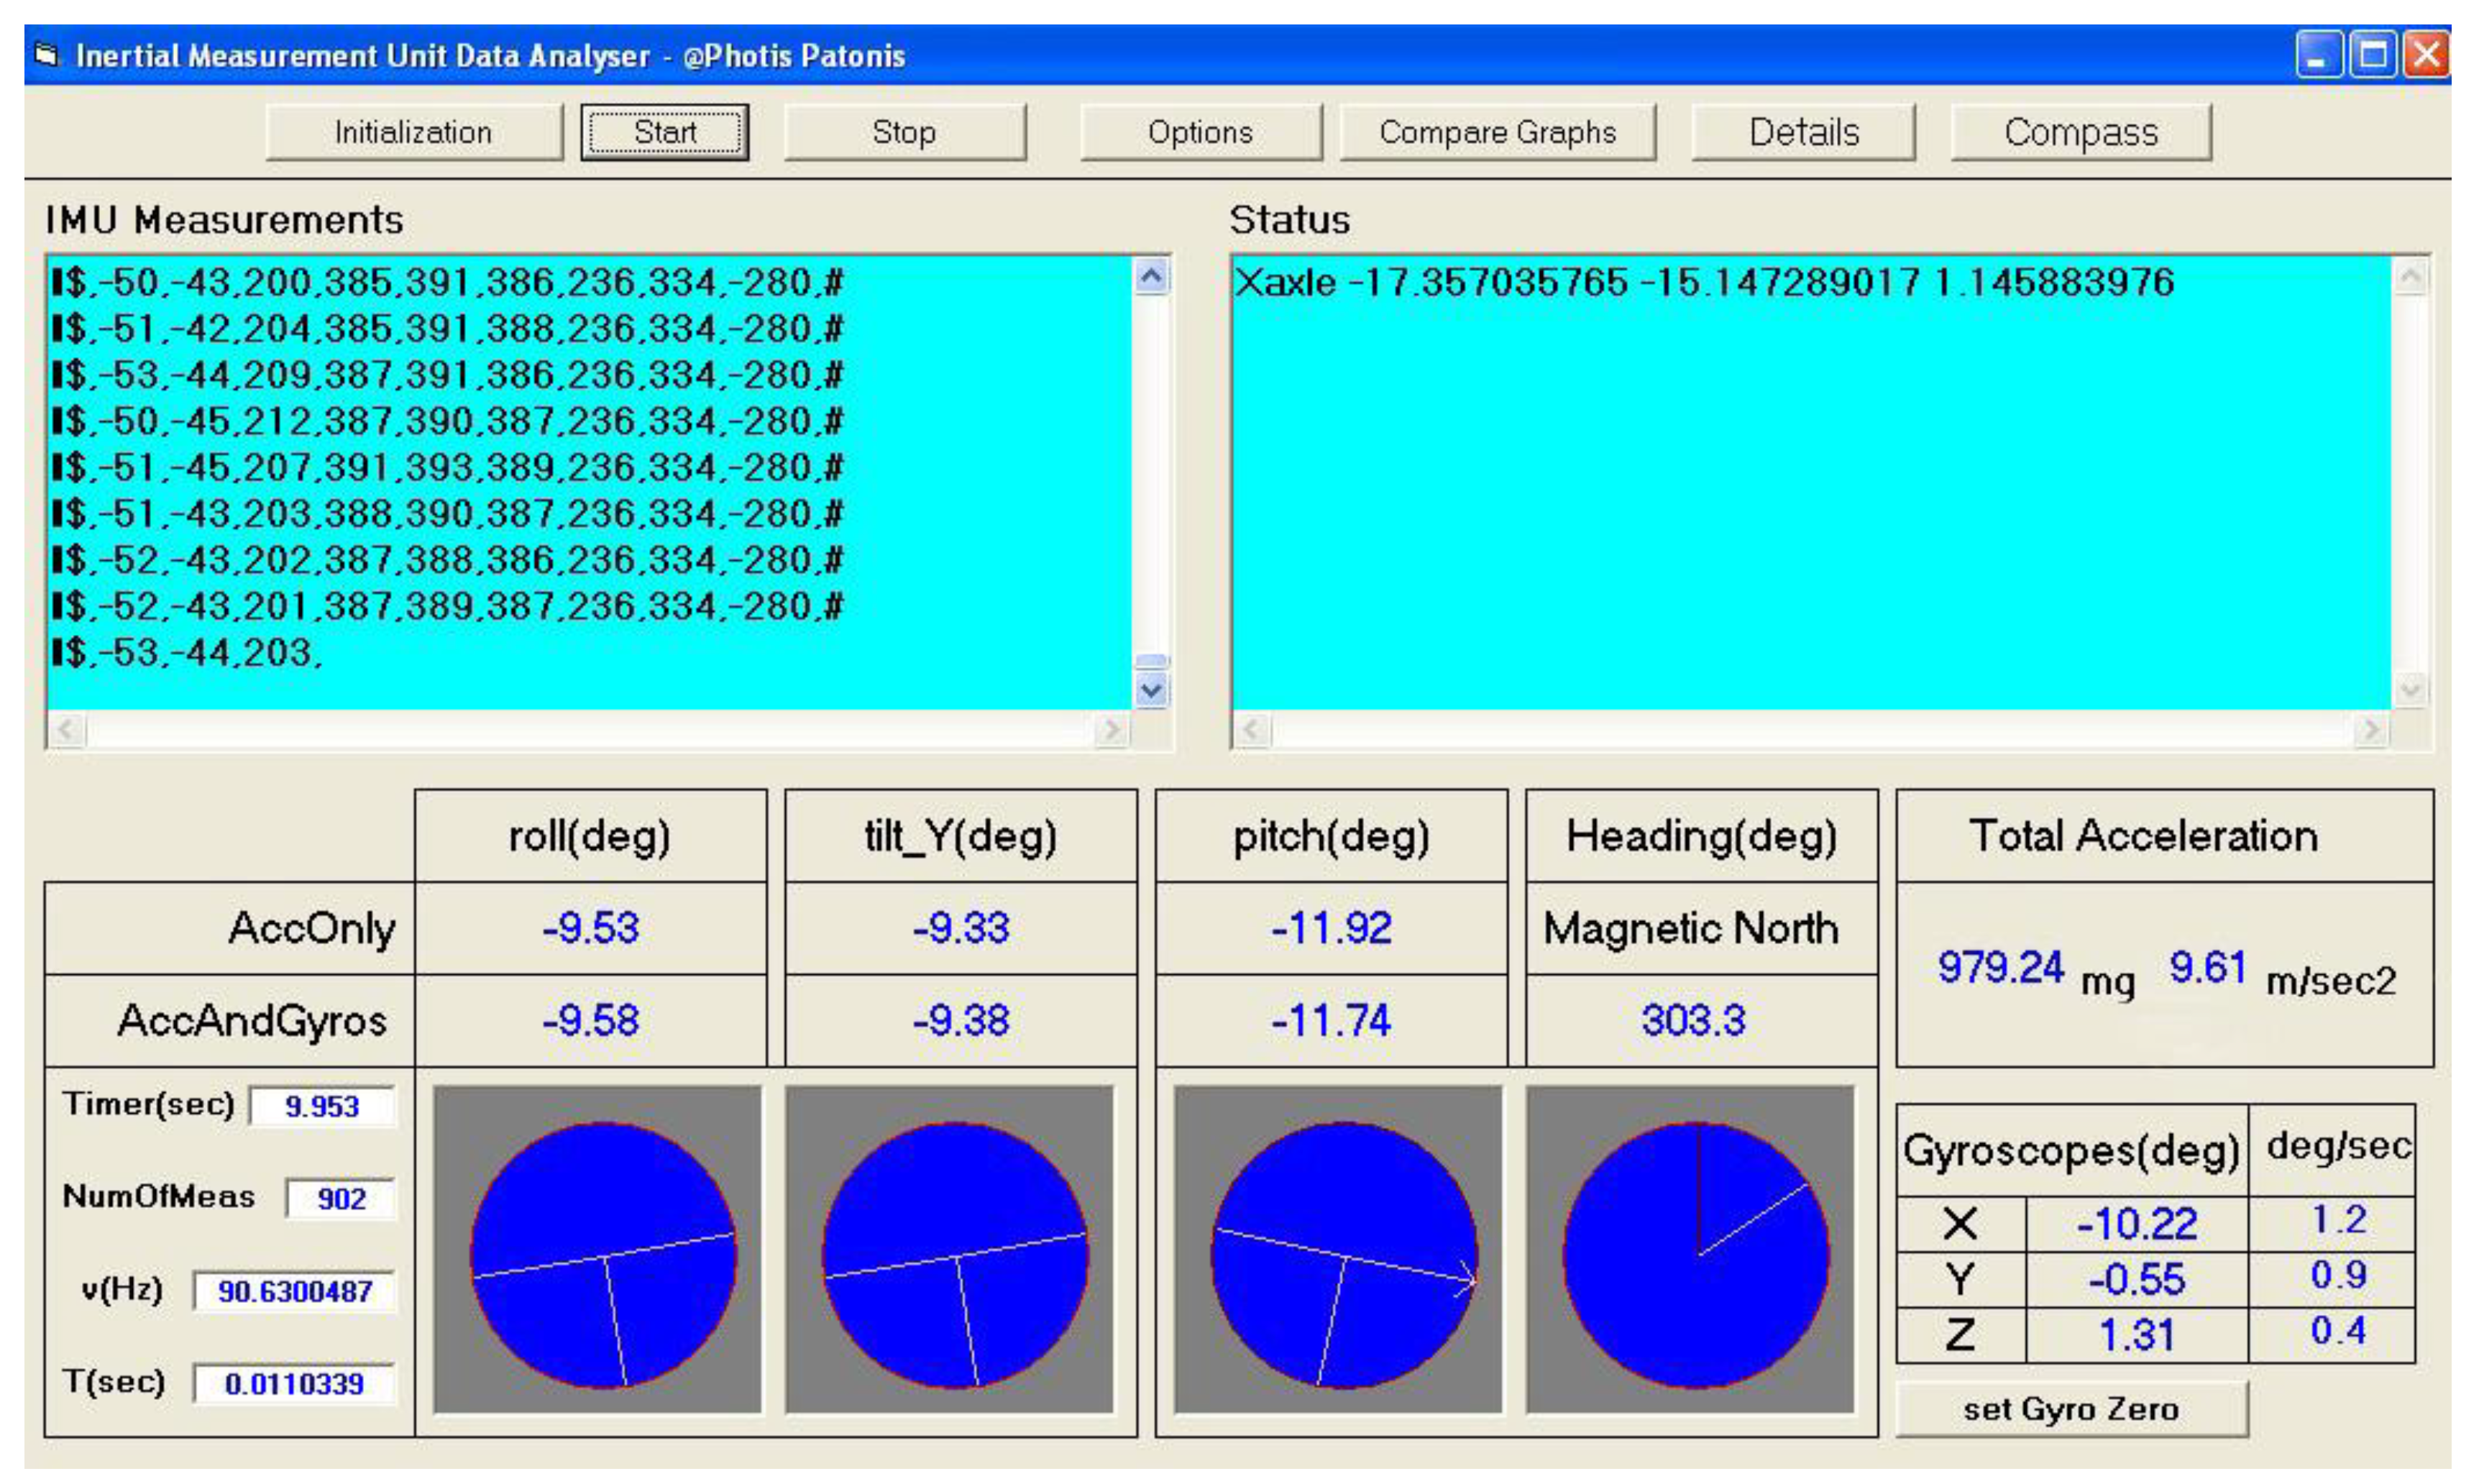This screenshot has height=1484, width=2479.
Task: Click the AccAndGyros row label
Action: [x=252, y=1022]
